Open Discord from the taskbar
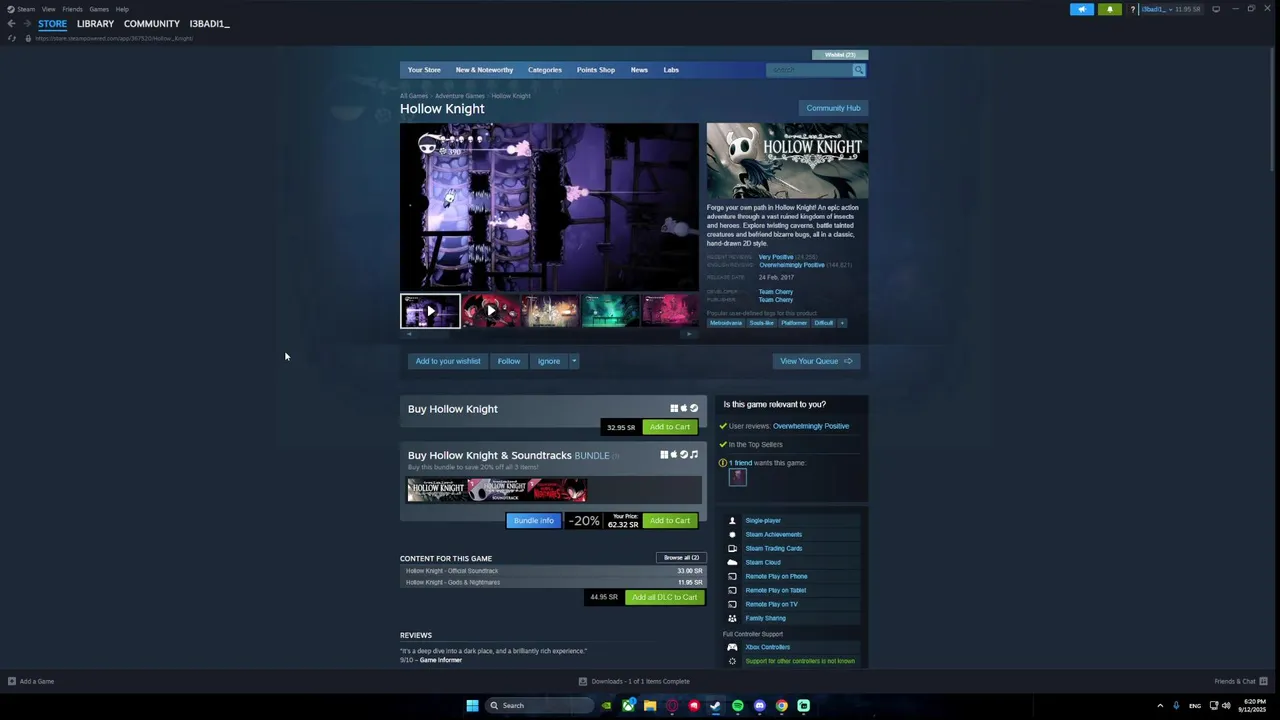The width and height of the screenshot is (1280, 720). (x=760, y=705)
